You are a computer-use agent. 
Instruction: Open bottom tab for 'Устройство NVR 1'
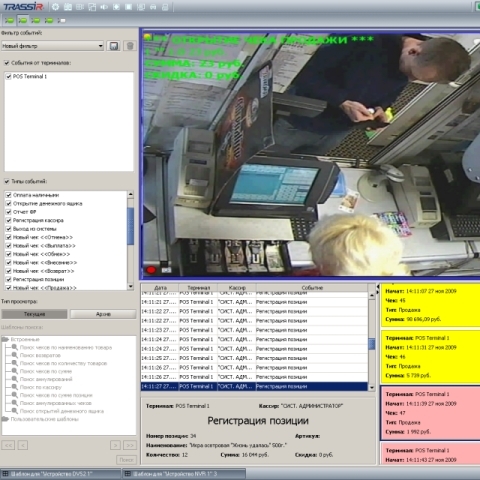click(x=184, y=474)
